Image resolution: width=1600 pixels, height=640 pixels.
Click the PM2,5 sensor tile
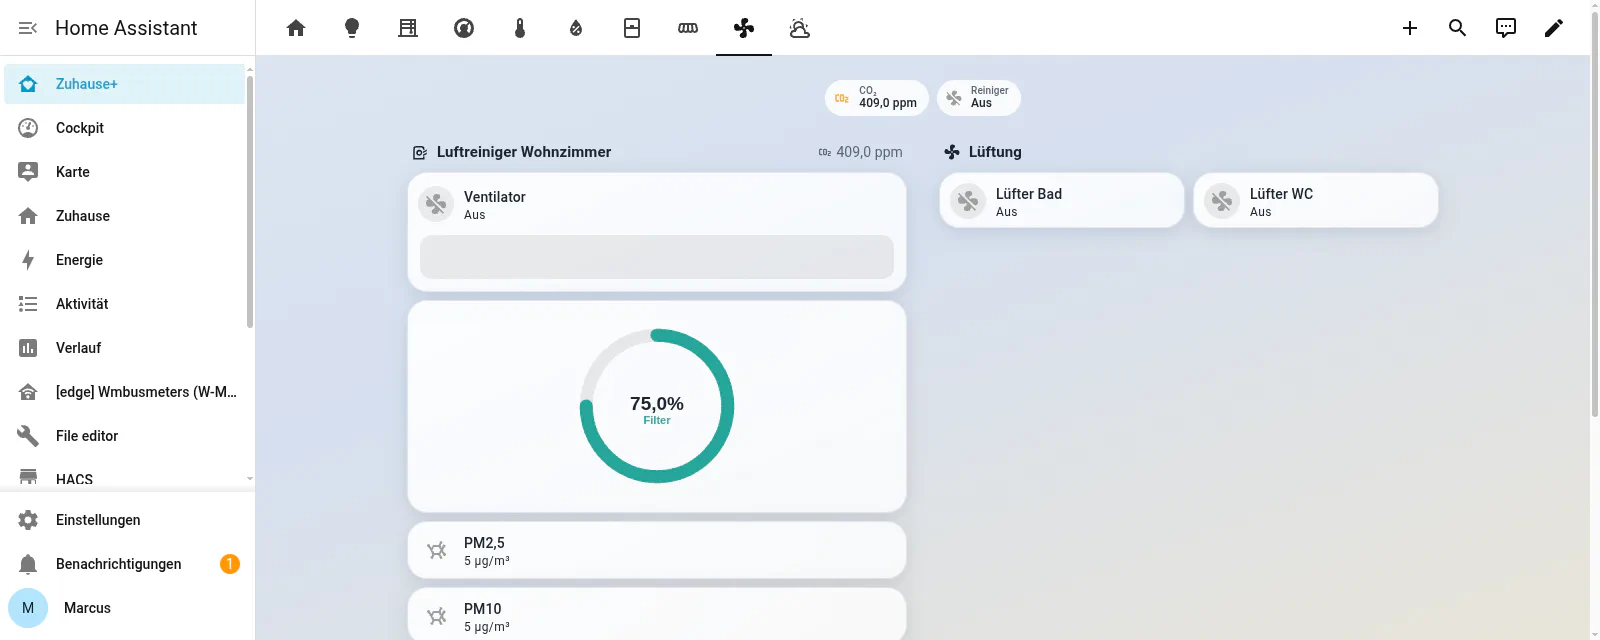(x=657, y=550)
